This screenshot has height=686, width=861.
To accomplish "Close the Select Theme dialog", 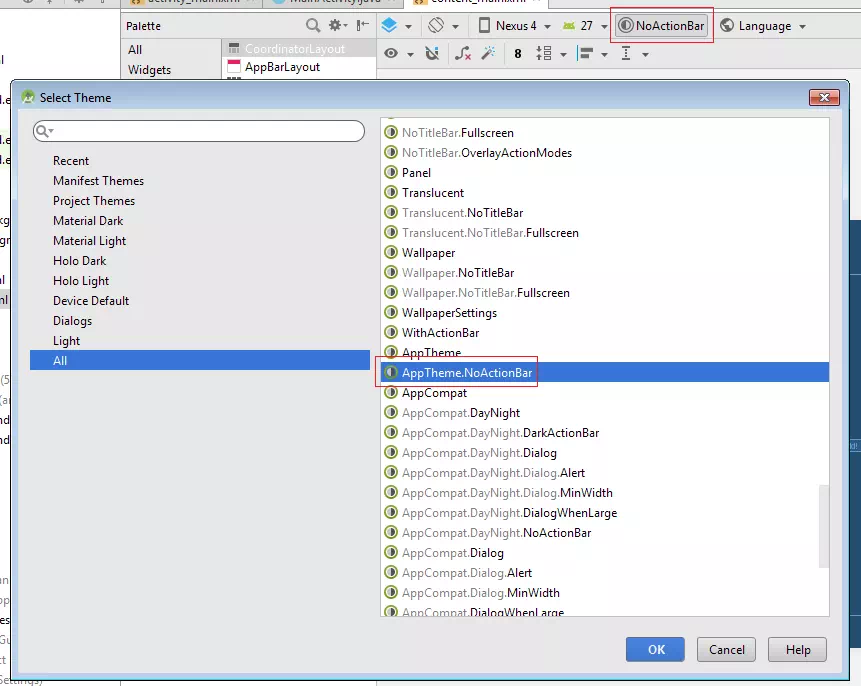I will coord(824,97).
